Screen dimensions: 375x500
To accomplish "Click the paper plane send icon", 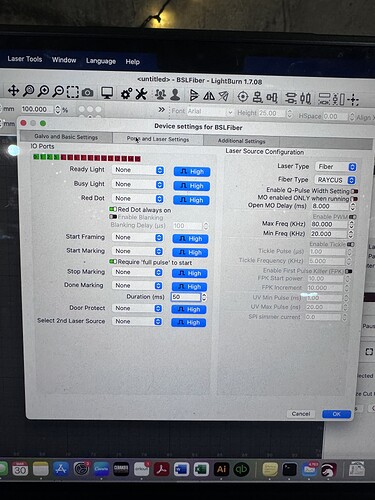I will coord(224,96).
